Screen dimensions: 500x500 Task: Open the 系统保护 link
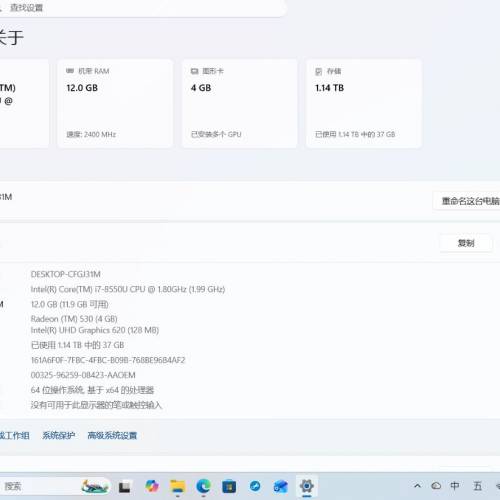(x=58, y=435)
